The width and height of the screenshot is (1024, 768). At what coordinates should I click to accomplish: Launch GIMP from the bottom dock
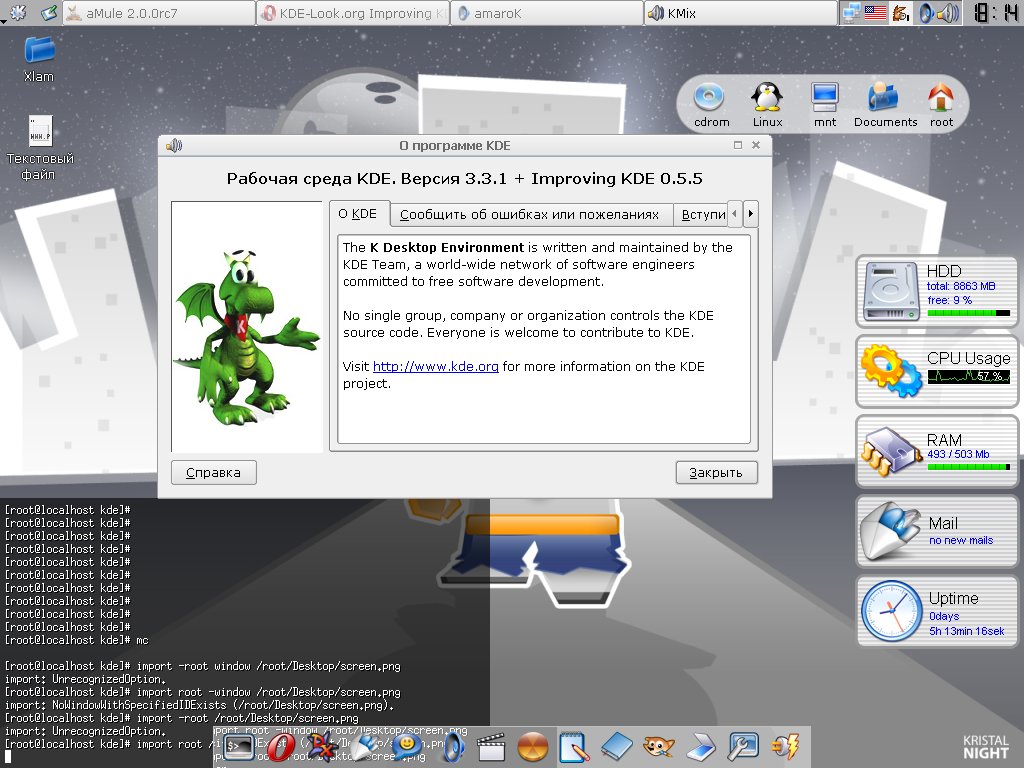(658, 746)
